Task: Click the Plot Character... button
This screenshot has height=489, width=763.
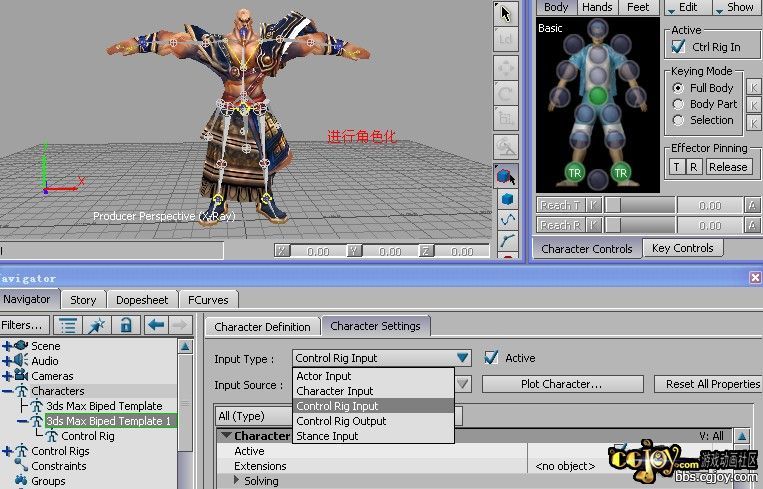Action: point(562,384)
